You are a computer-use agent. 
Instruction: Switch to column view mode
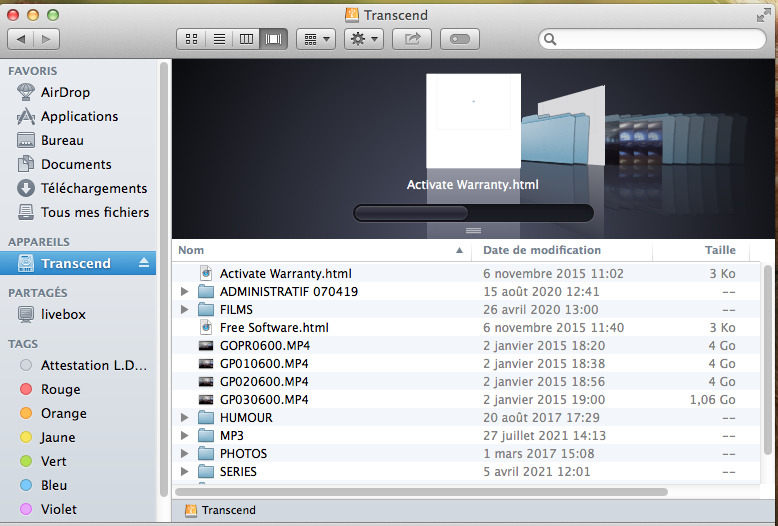[246, 39]
